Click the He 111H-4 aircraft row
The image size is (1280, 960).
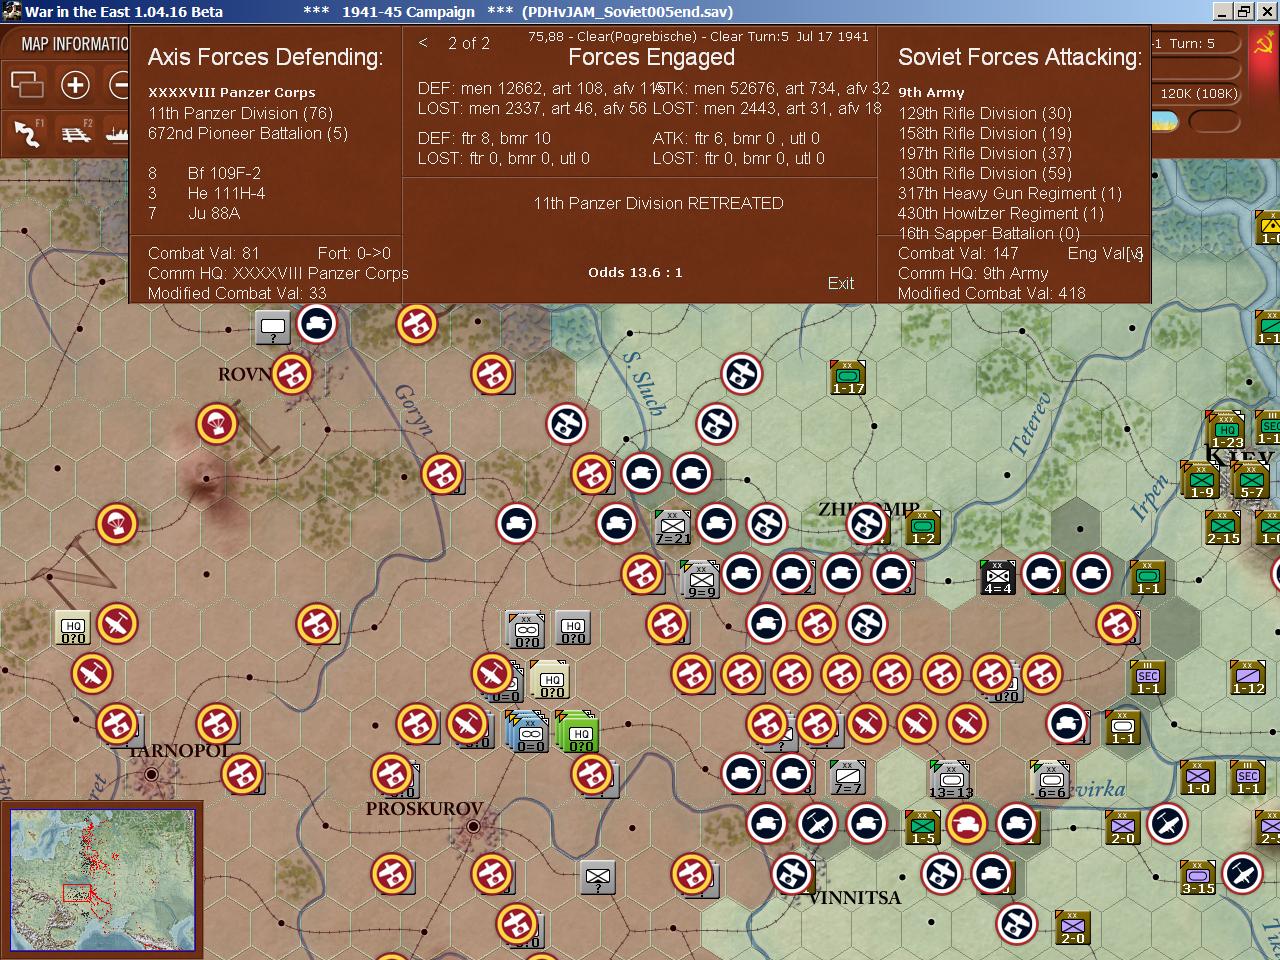pos(207,193)
